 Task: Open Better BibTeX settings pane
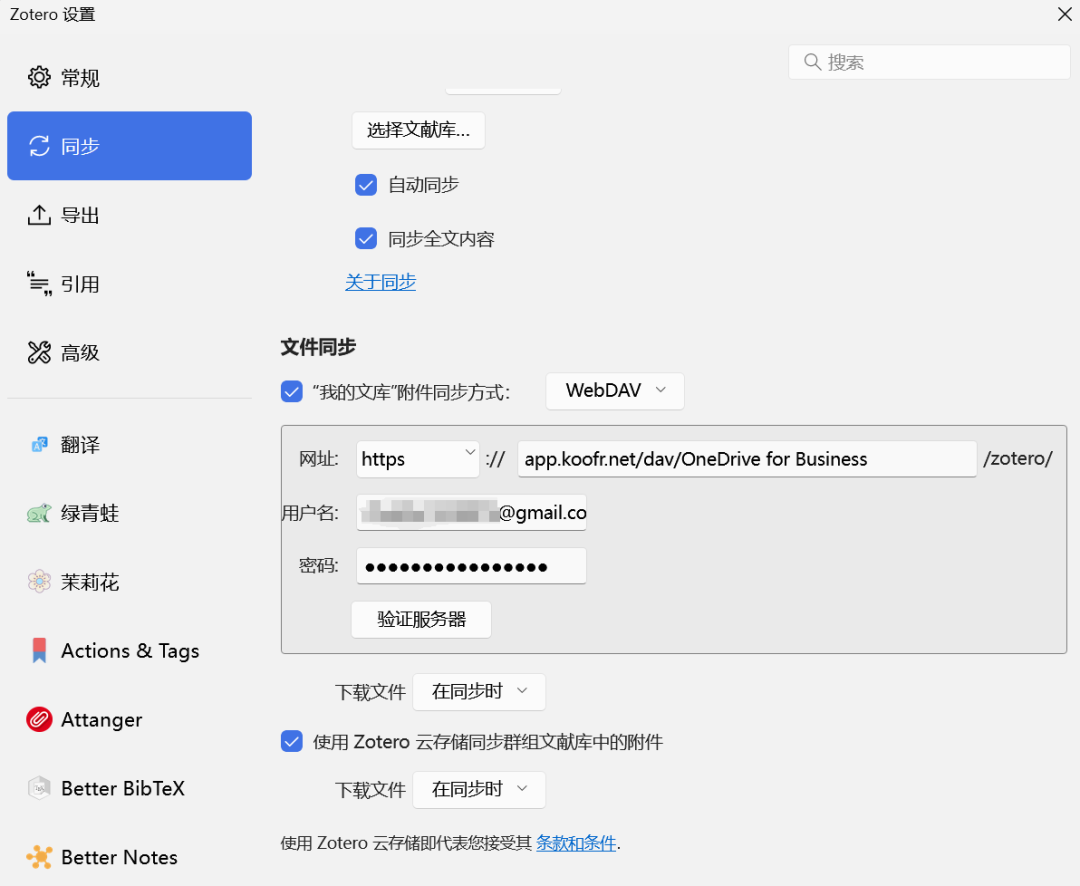[x=122, y=788]
